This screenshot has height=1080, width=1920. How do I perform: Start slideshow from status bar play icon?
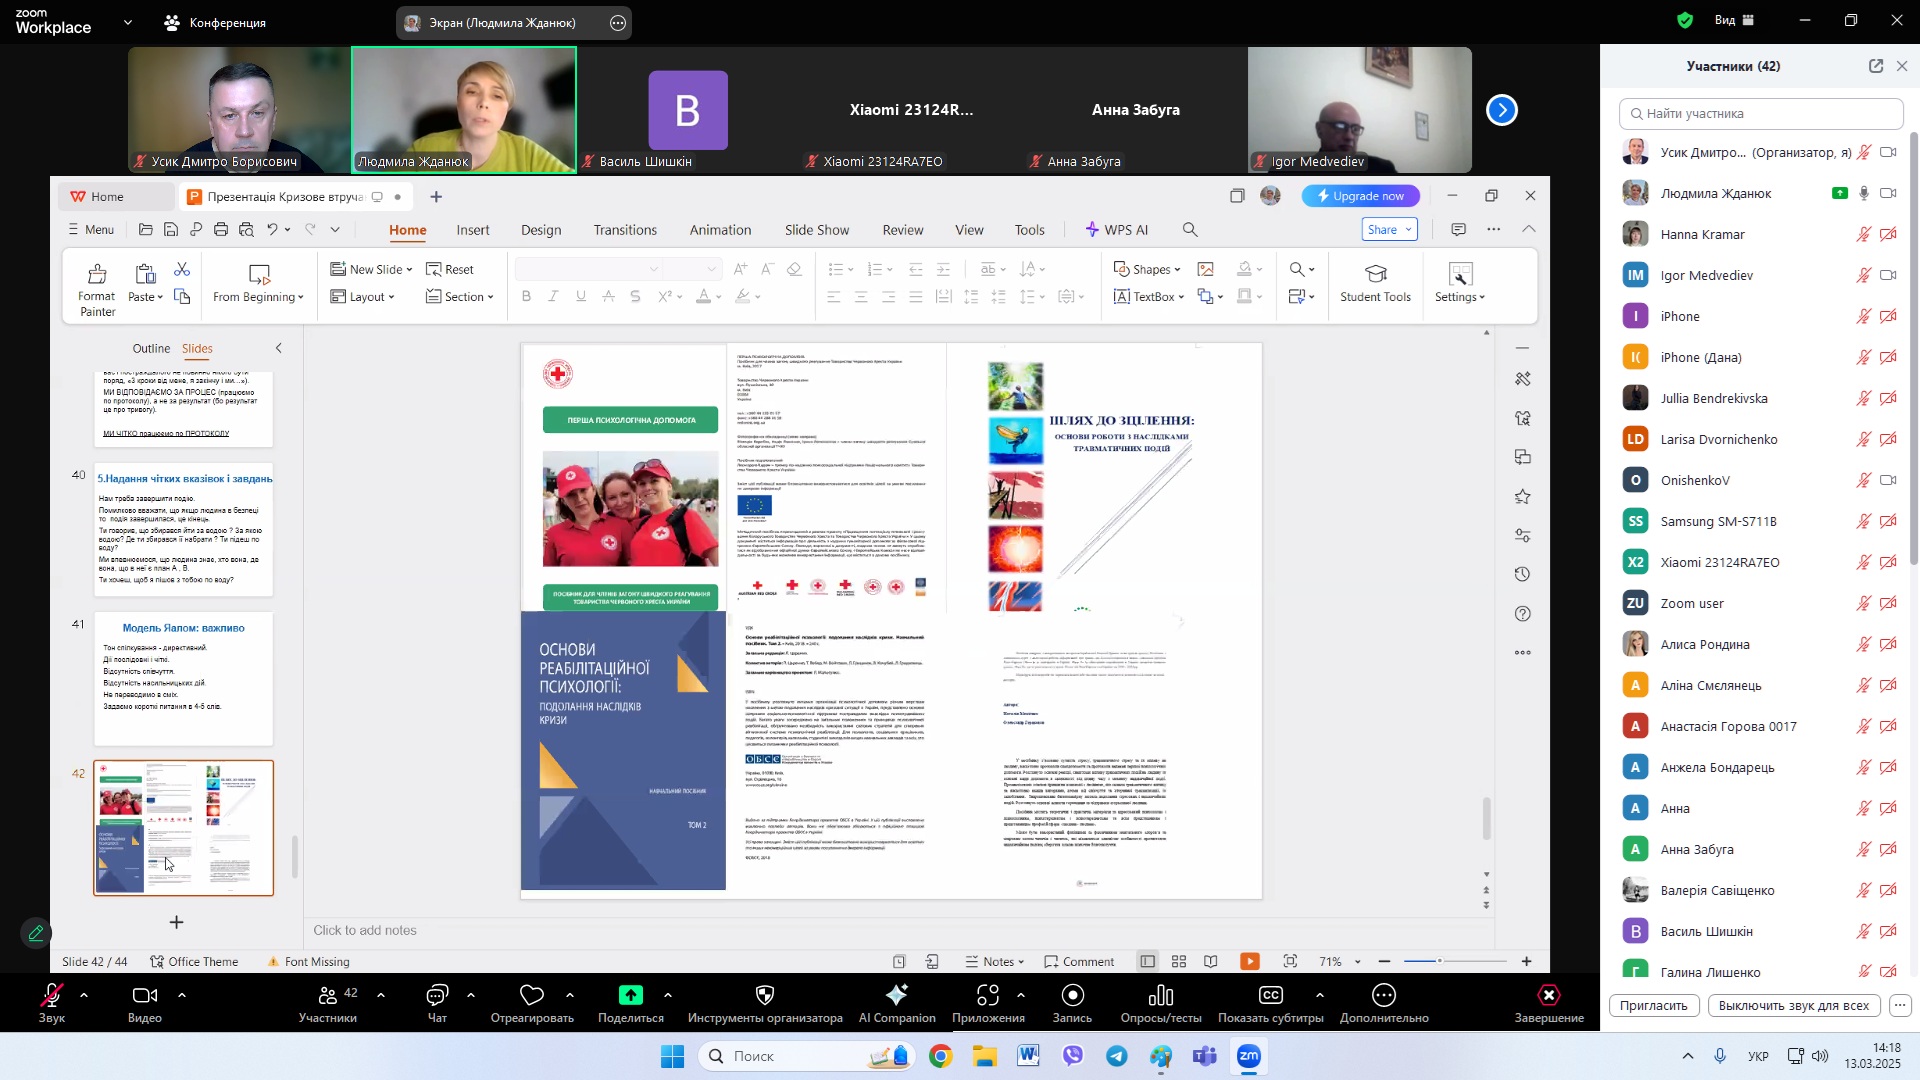click(x=1250, y=962)
